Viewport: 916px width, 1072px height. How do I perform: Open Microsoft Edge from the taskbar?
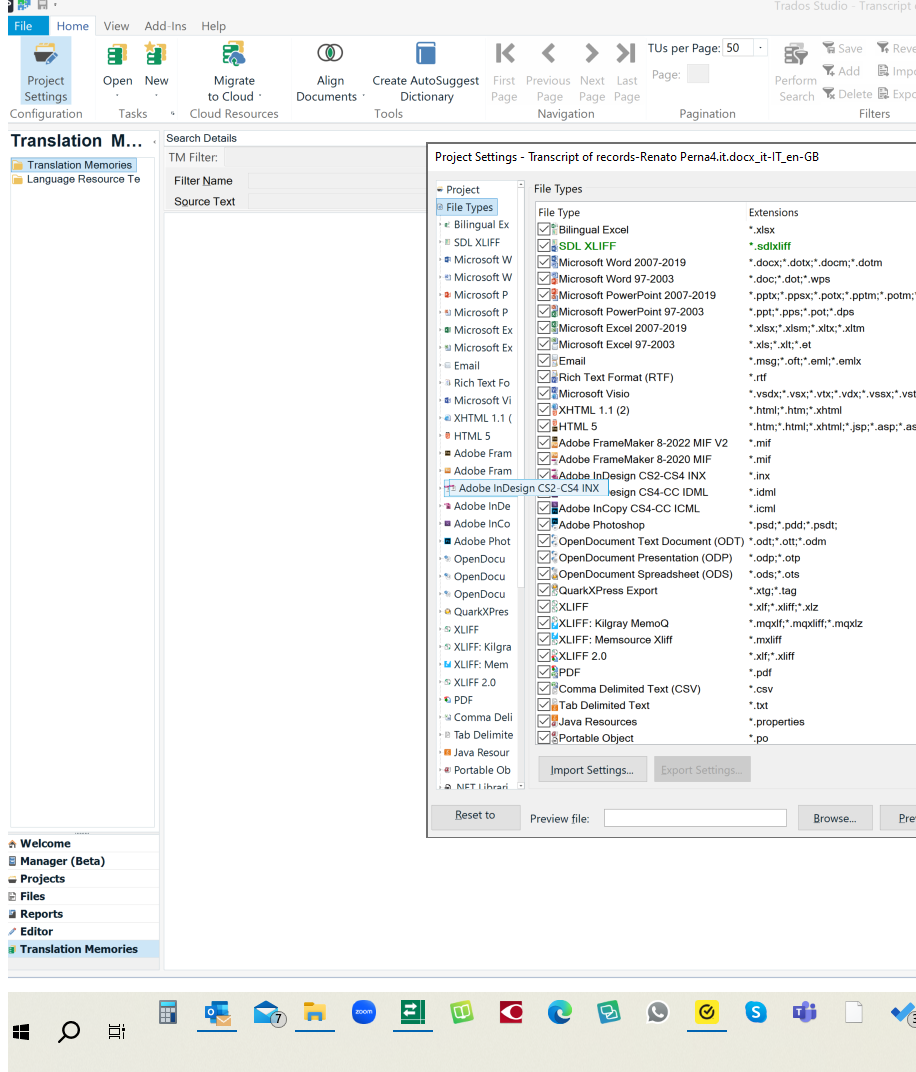[560, 1013]
